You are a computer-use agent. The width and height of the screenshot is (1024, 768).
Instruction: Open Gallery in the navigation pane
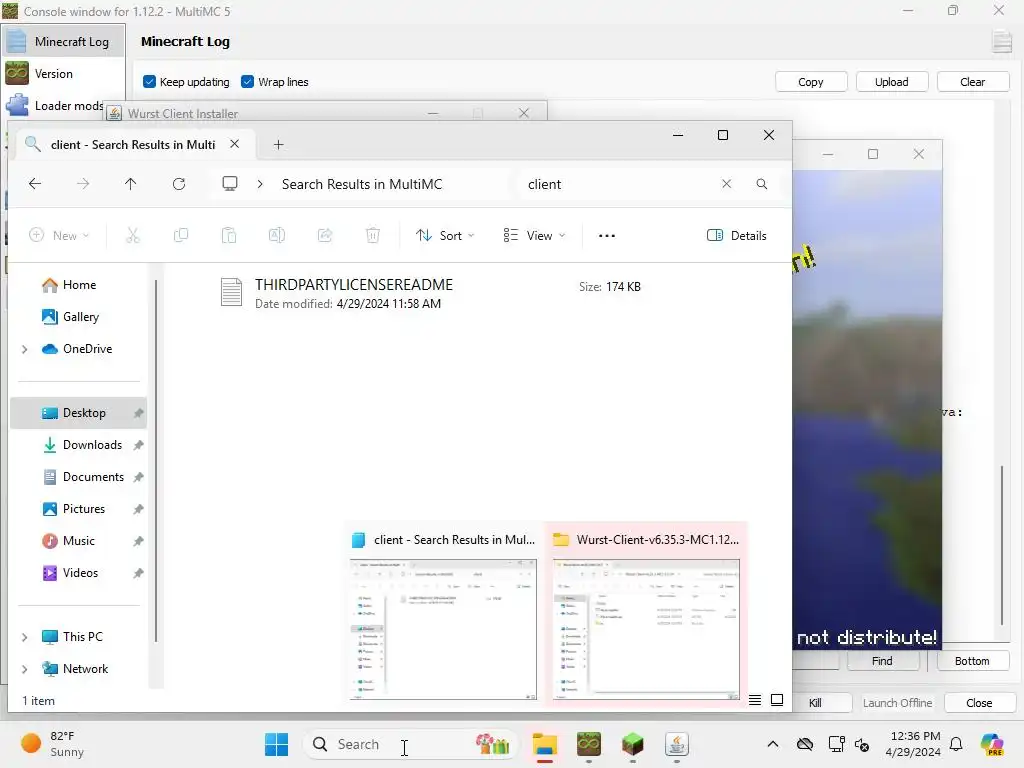pyautogui.click(x=78, y=317)
